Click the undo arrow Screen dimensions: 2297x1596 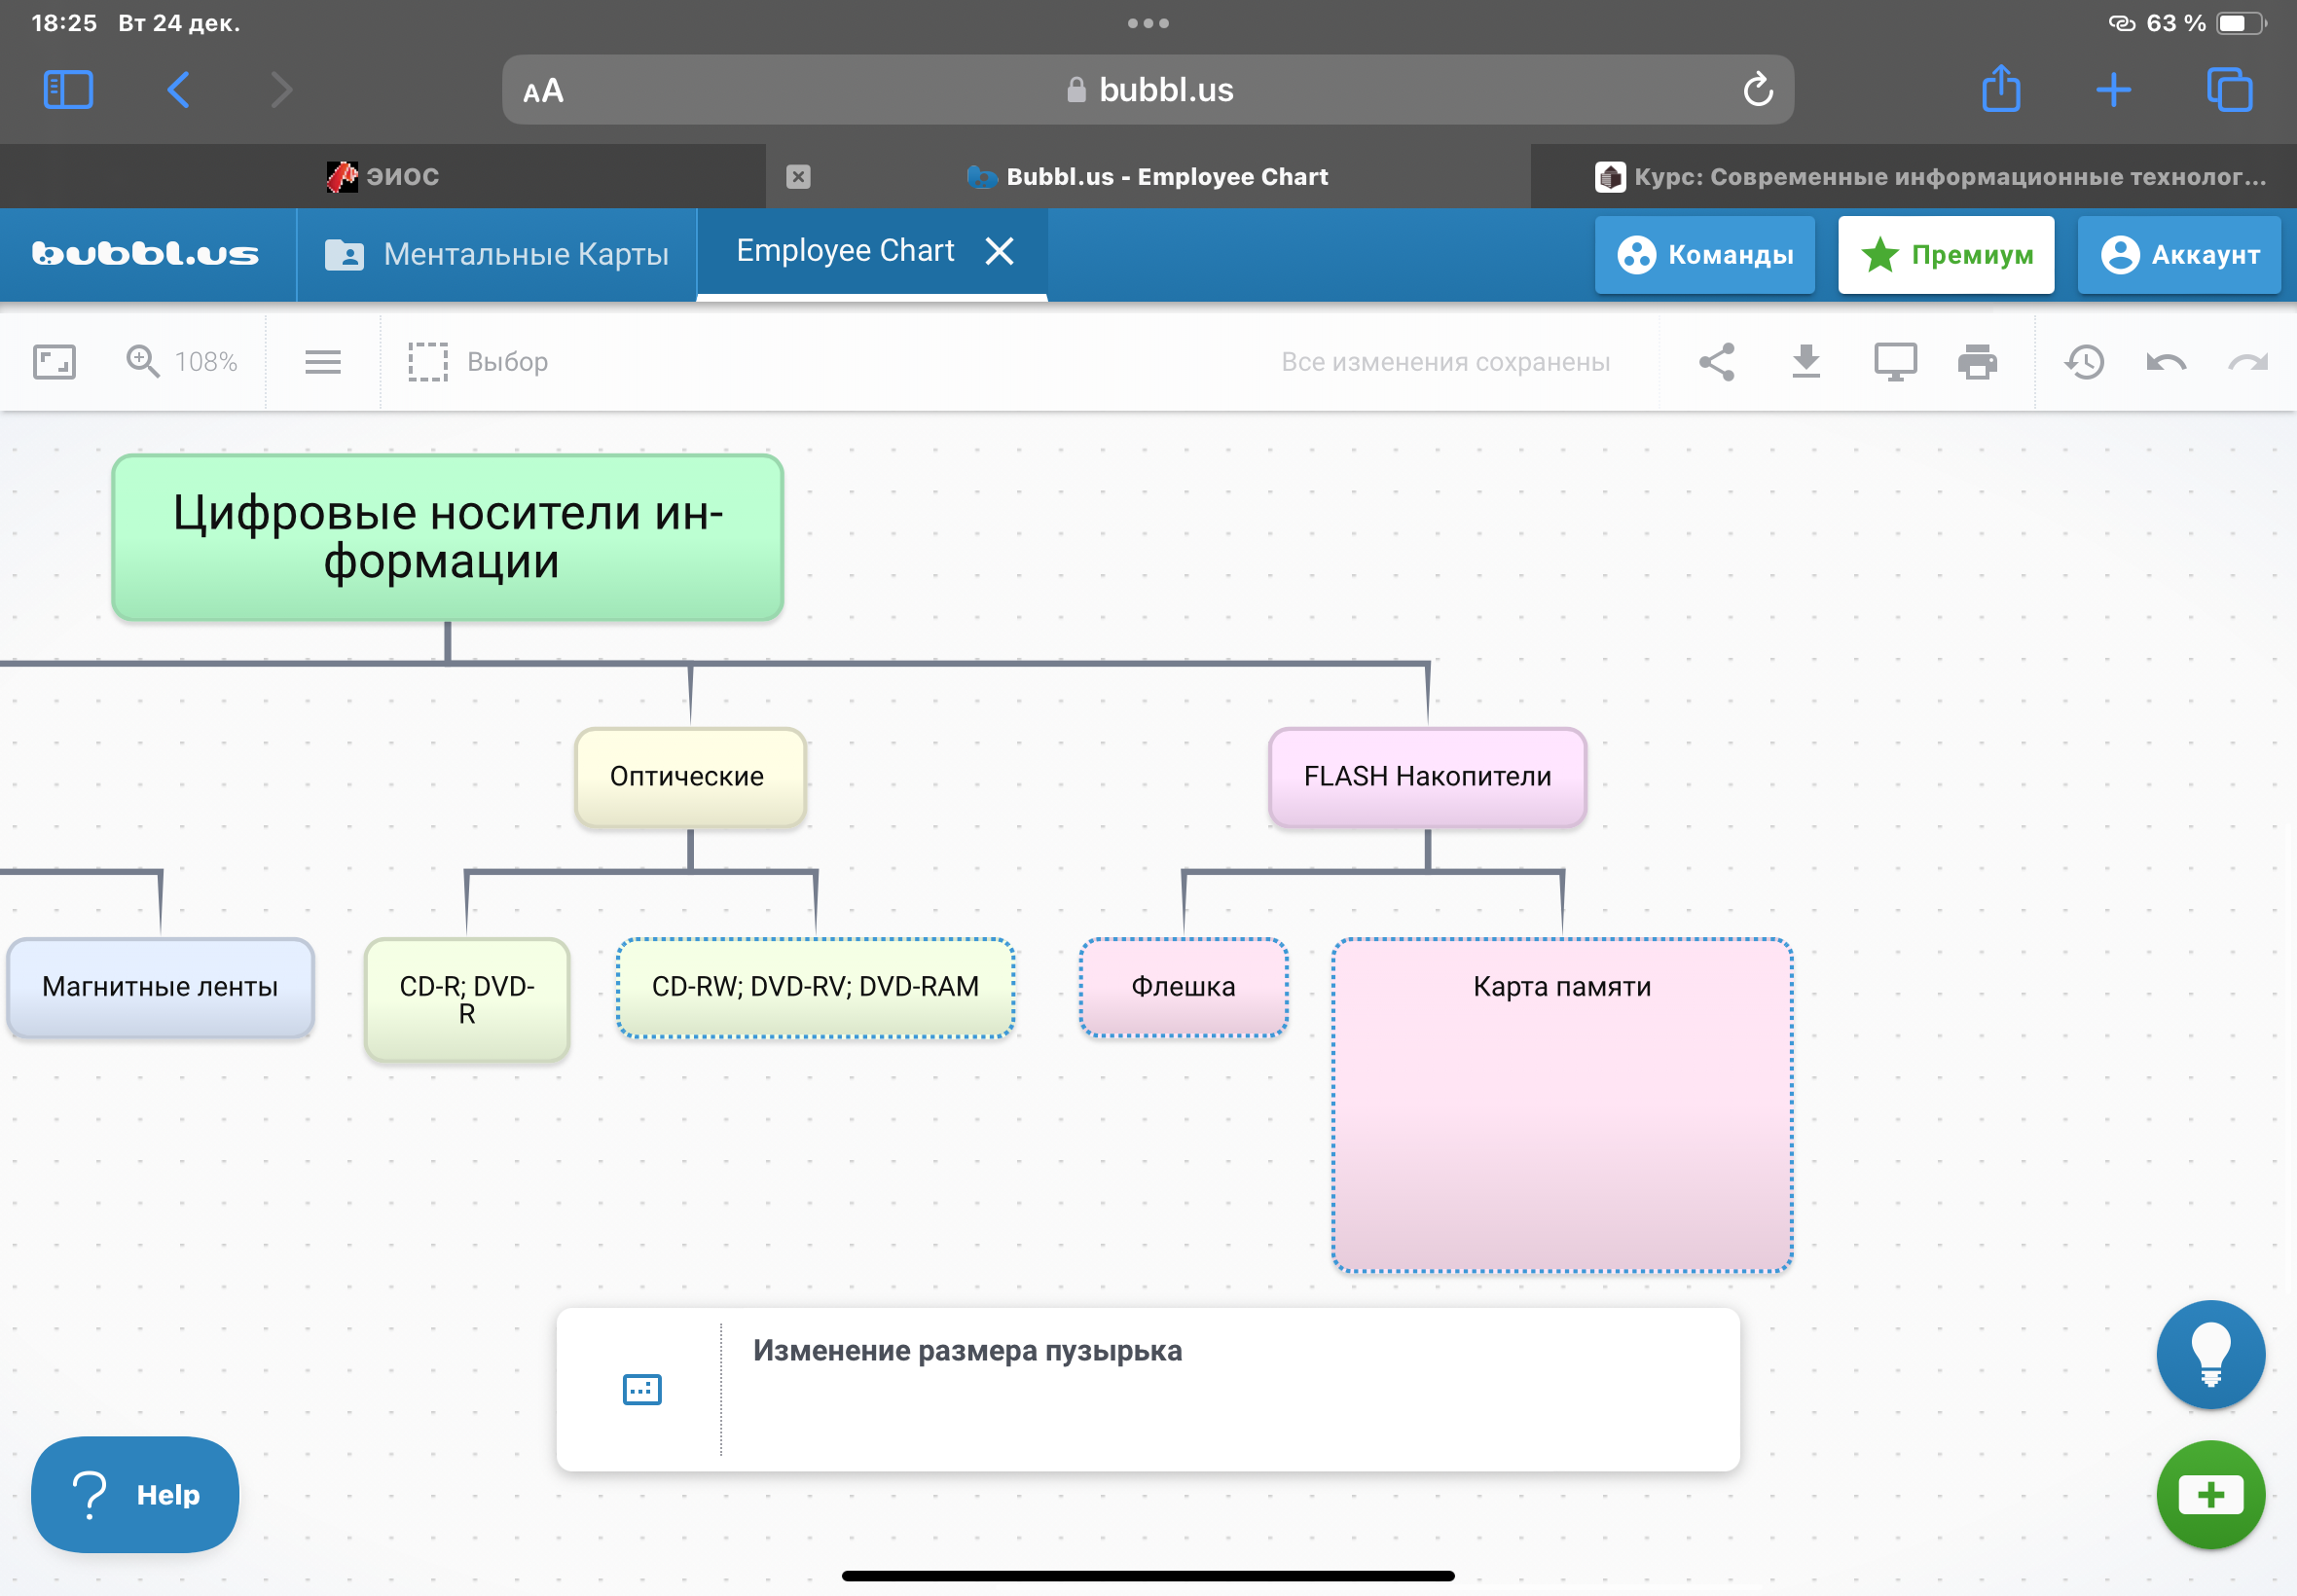2165,361
